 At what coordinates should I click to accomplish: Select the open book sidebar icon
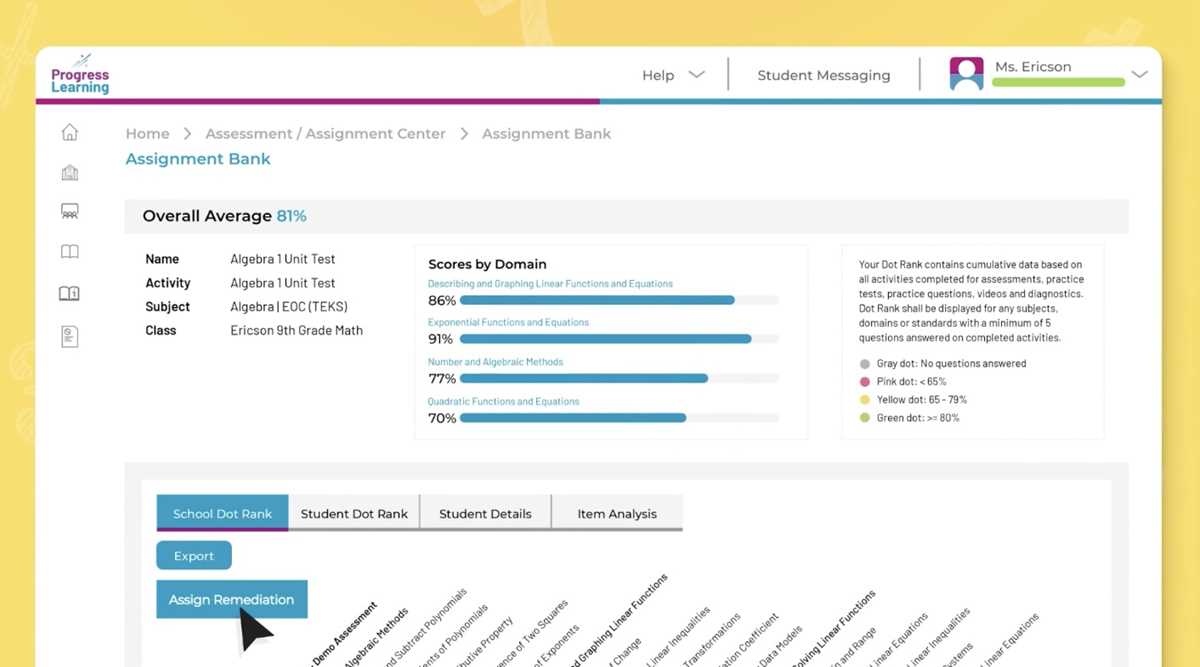[69, 252]
